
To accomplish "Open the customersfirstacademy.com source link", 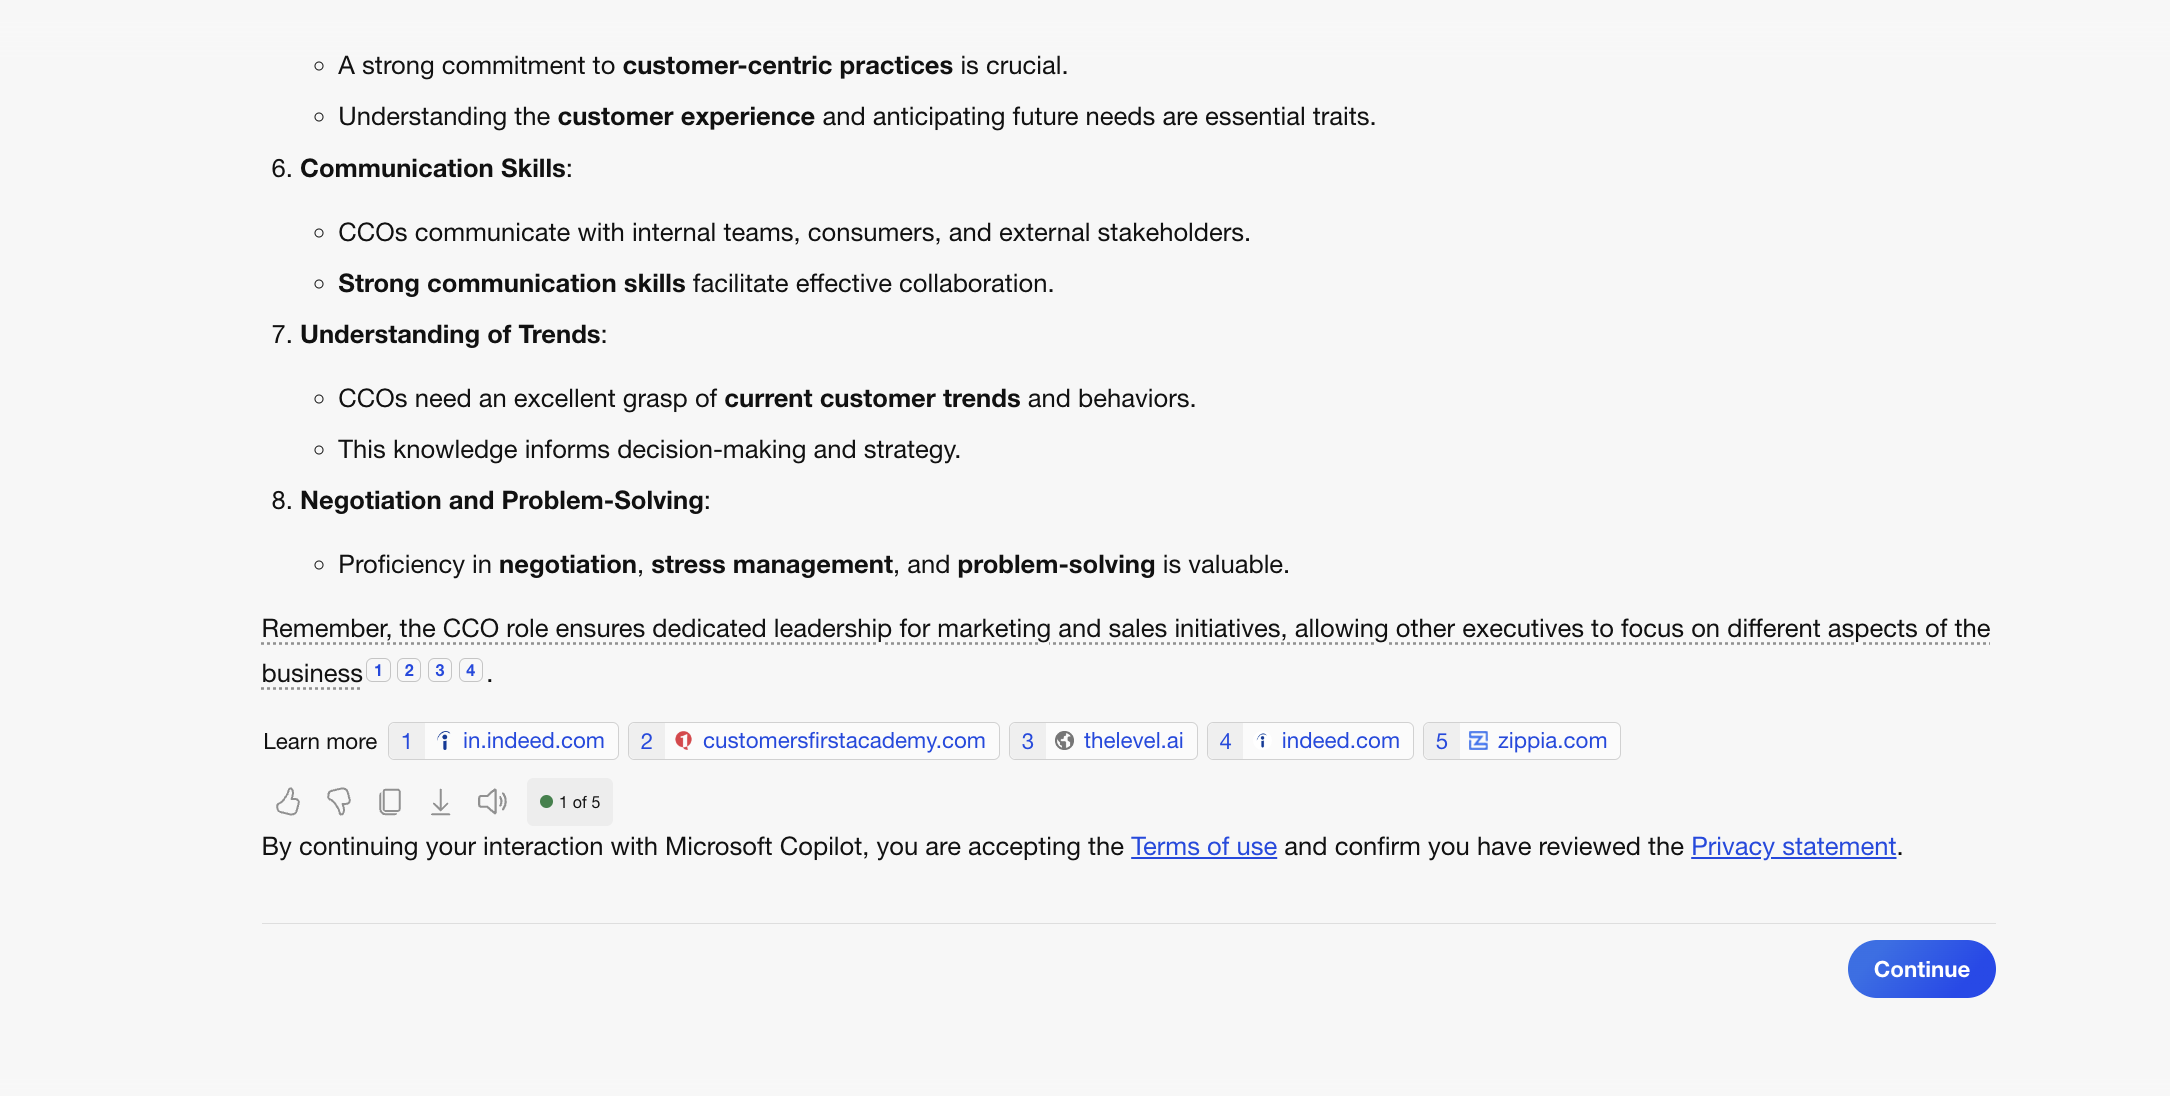I will [x=843, y=741].
